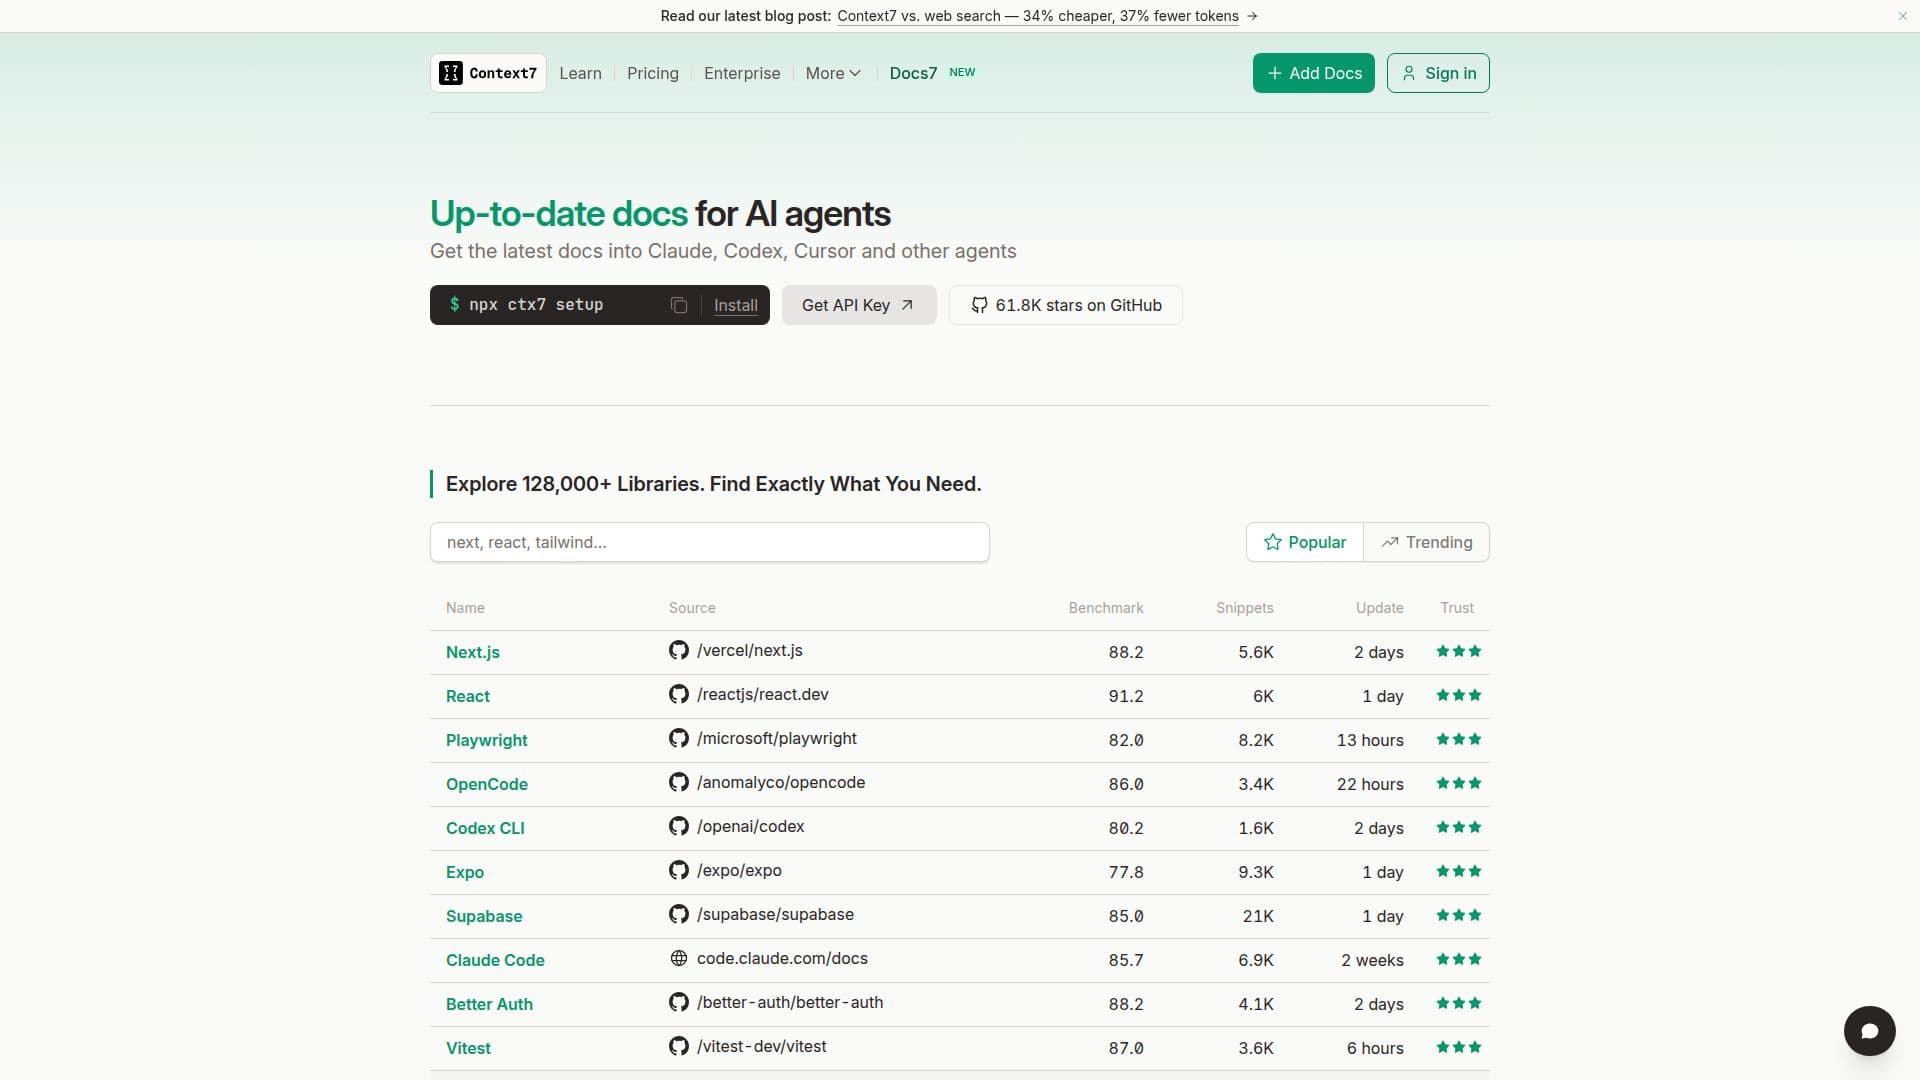Go to the Pricing page

pos(653,73)
